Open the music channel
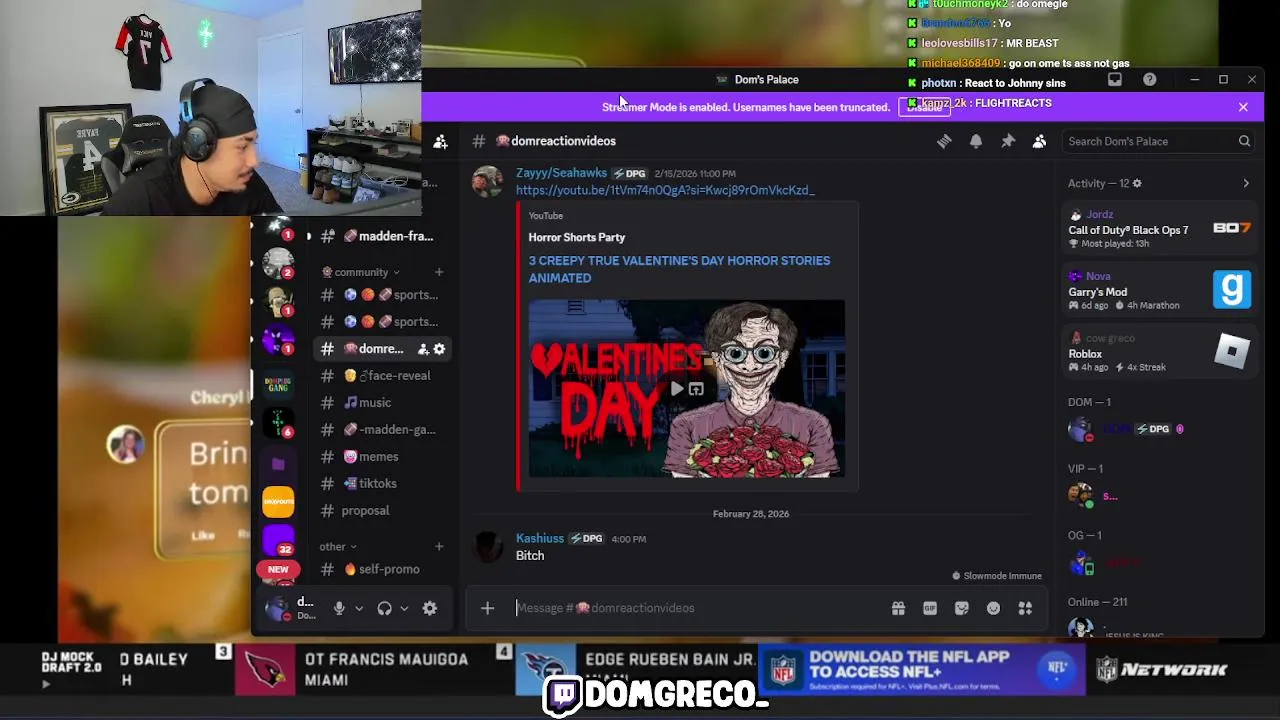This screenshot has width=1280, height=720. [x=380, y=403]
